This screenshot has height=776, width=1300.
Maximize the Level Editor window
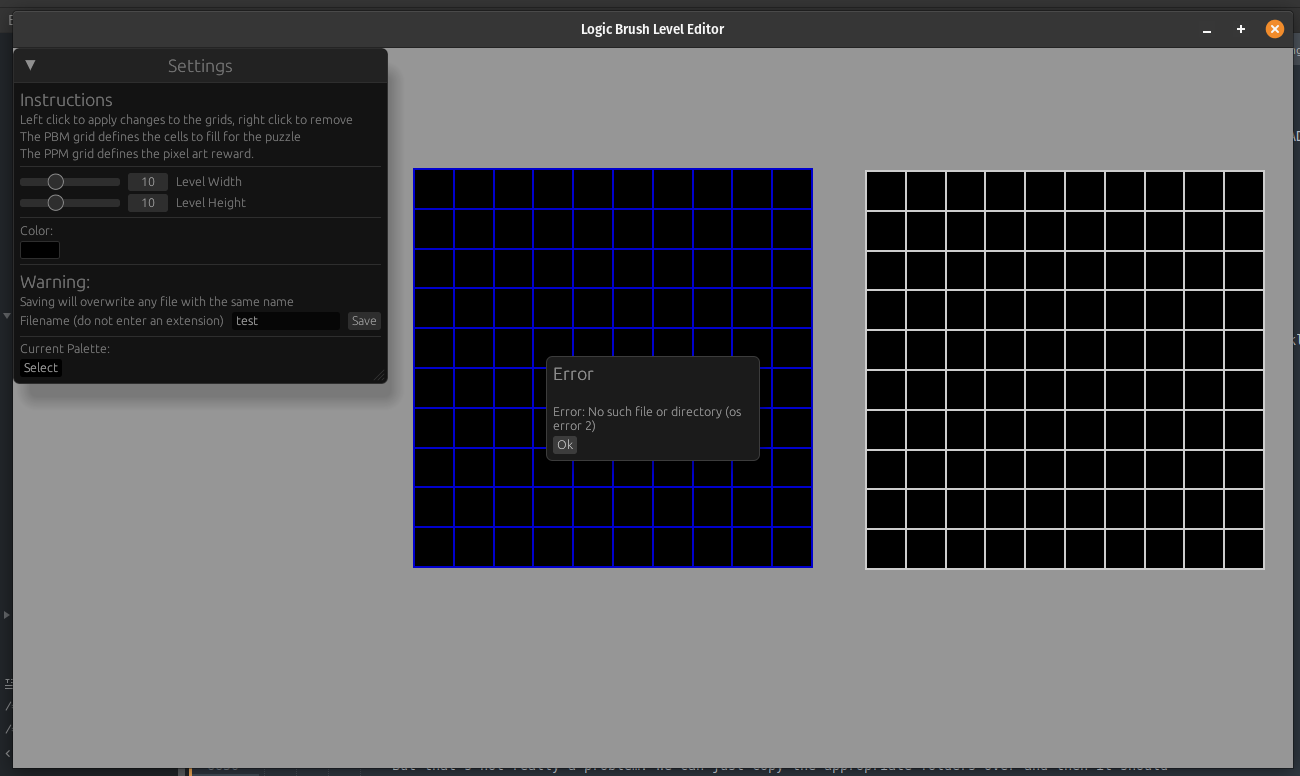1241,30
